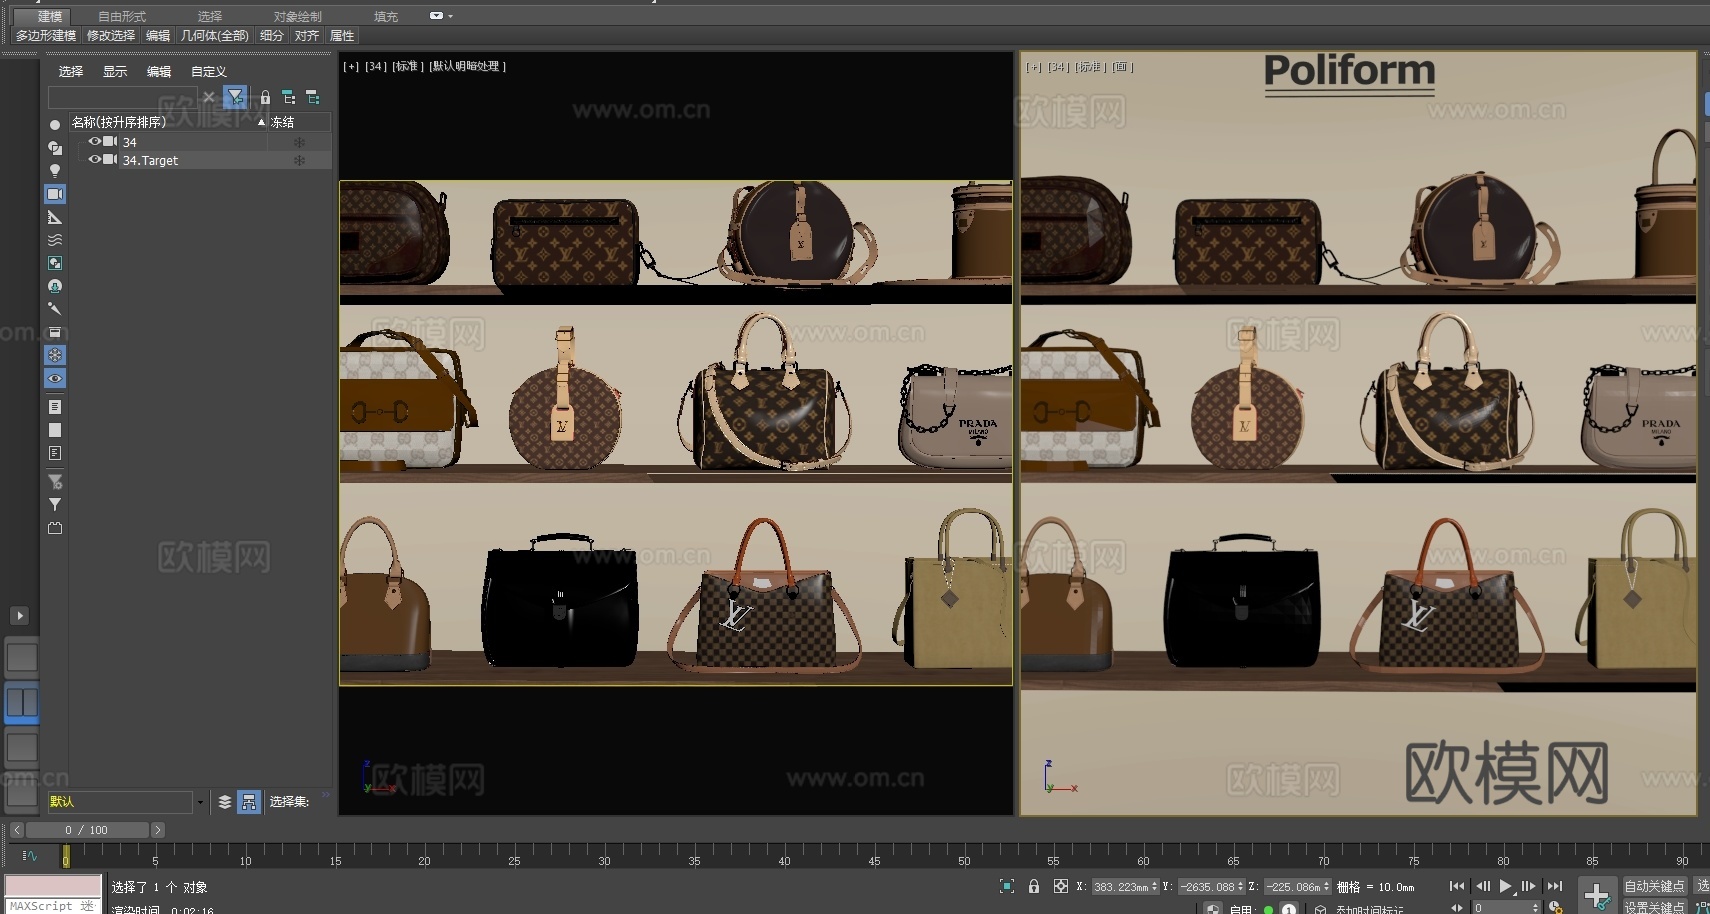Open advanced filter with gear funnel icon
Screen dimensions: 1710x914
point(55,481)
